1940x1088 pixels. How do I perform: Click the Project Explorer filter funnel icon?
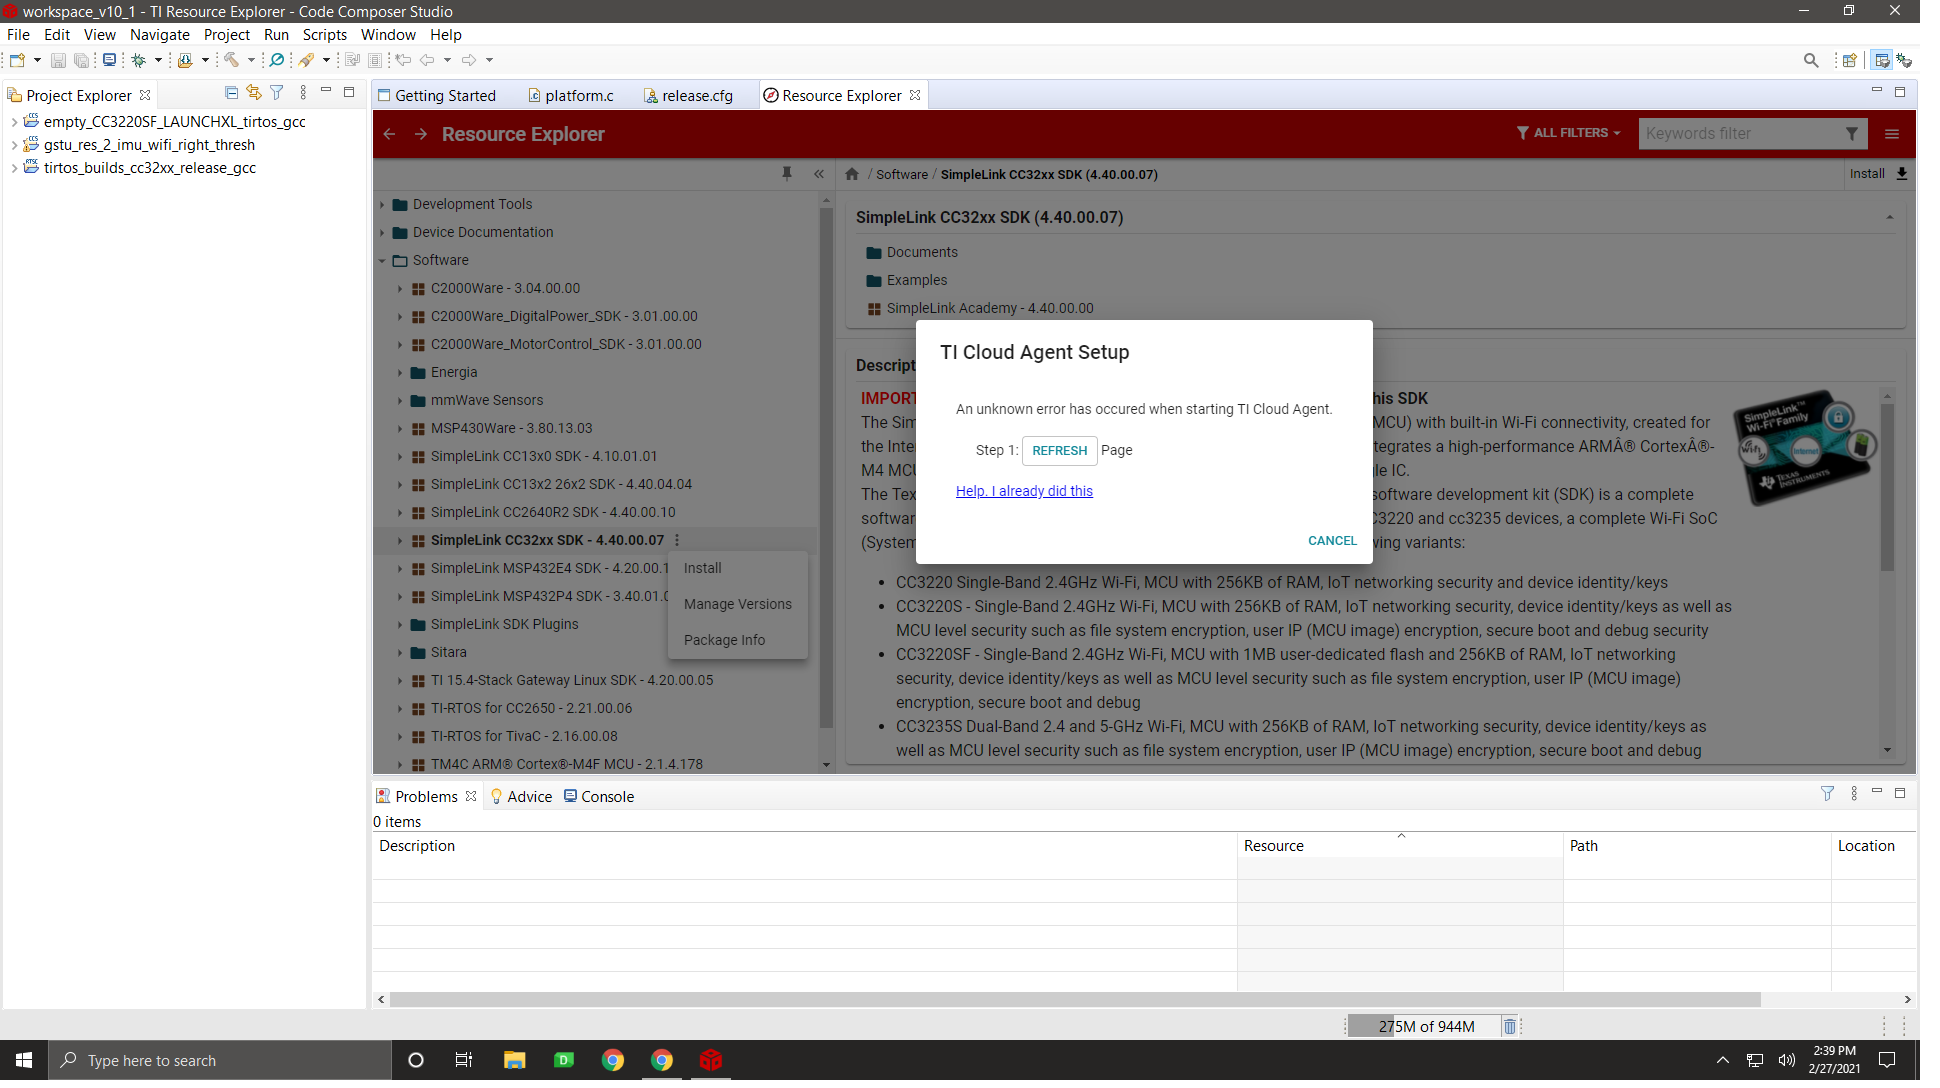pyautogui.click(x=277, y=93)
